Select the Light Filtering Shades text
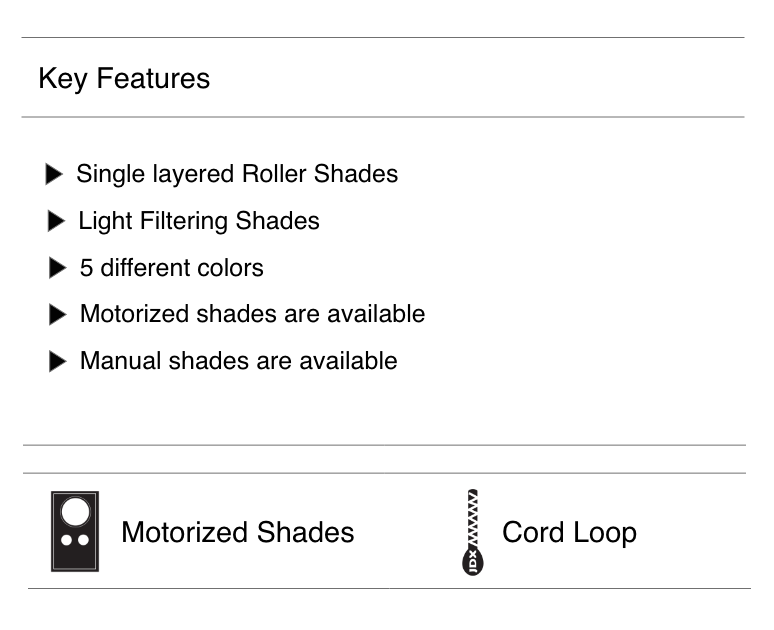Screen dimensions: 774x630 [x=199, y=221]
